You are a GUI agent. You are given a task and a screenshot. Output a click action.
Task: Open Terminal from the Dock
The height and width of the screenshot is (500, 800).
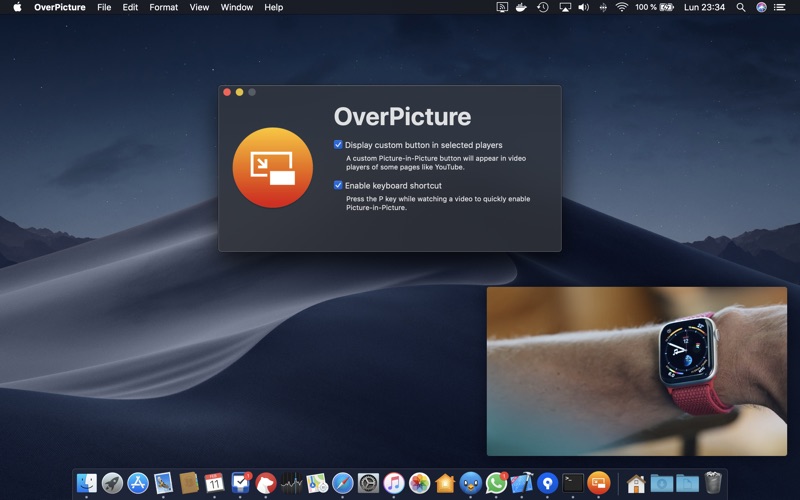coord(573,483)
